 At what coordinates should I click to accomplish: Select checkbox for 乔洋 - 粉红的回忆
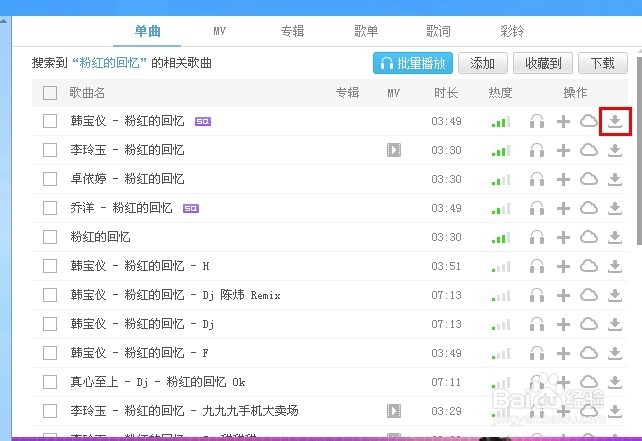[50, 208]
